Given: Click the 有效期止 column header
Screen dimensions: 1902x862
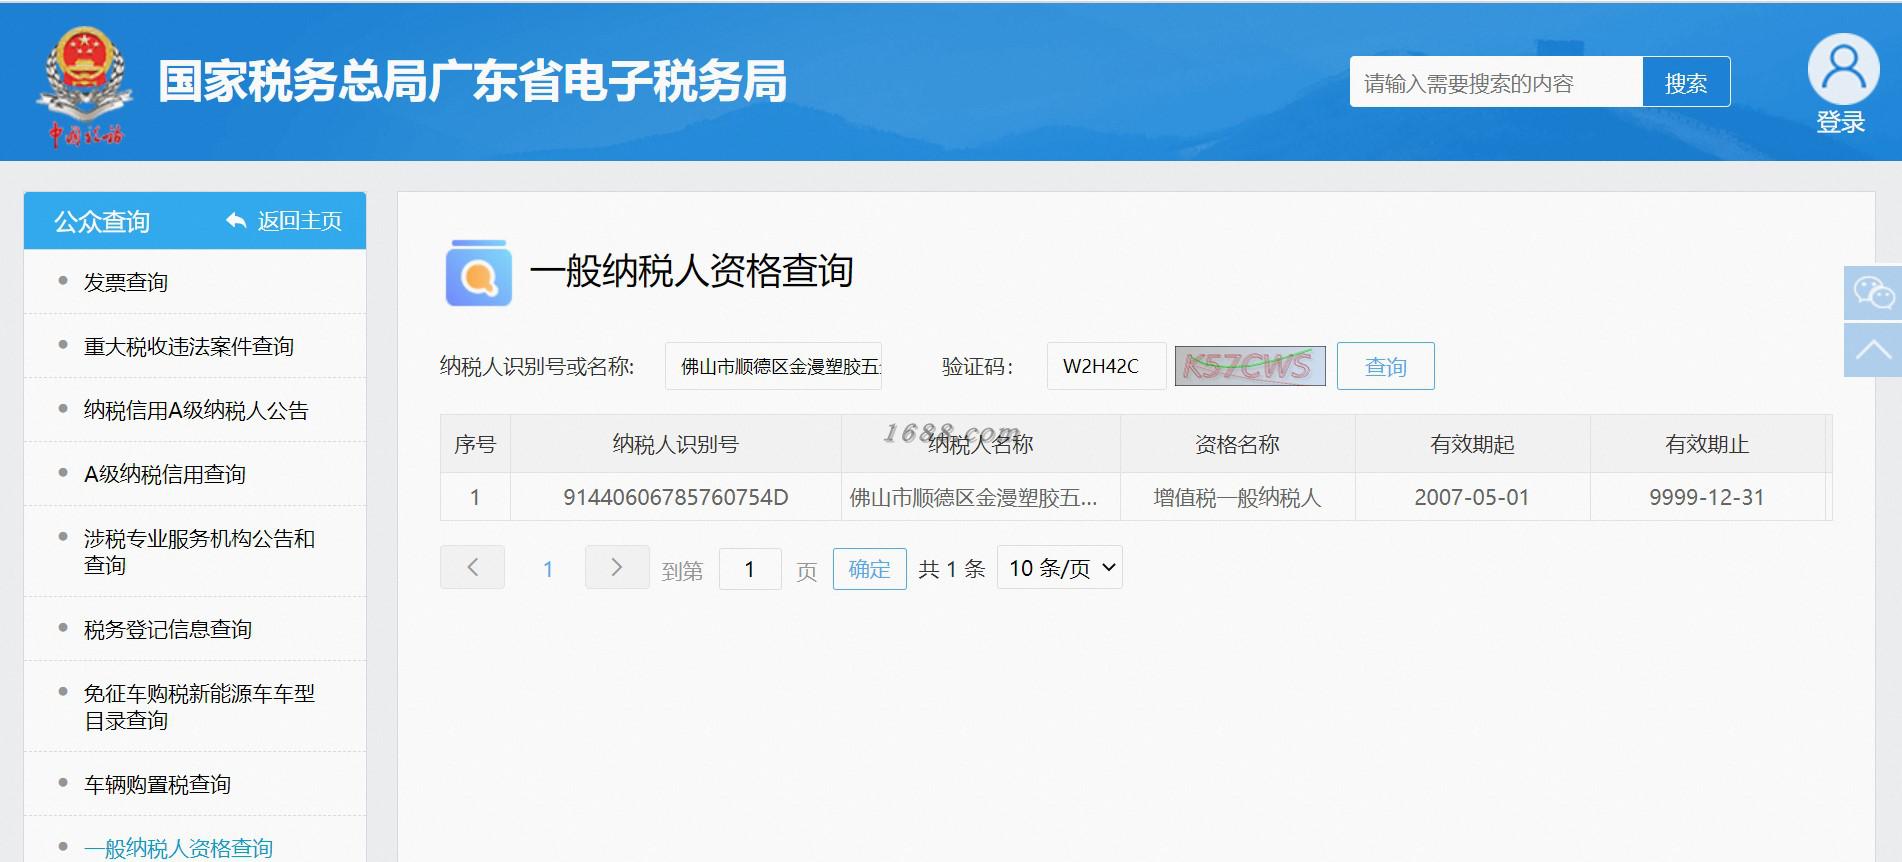Looking at the screenshot, I should (1707, 444).
